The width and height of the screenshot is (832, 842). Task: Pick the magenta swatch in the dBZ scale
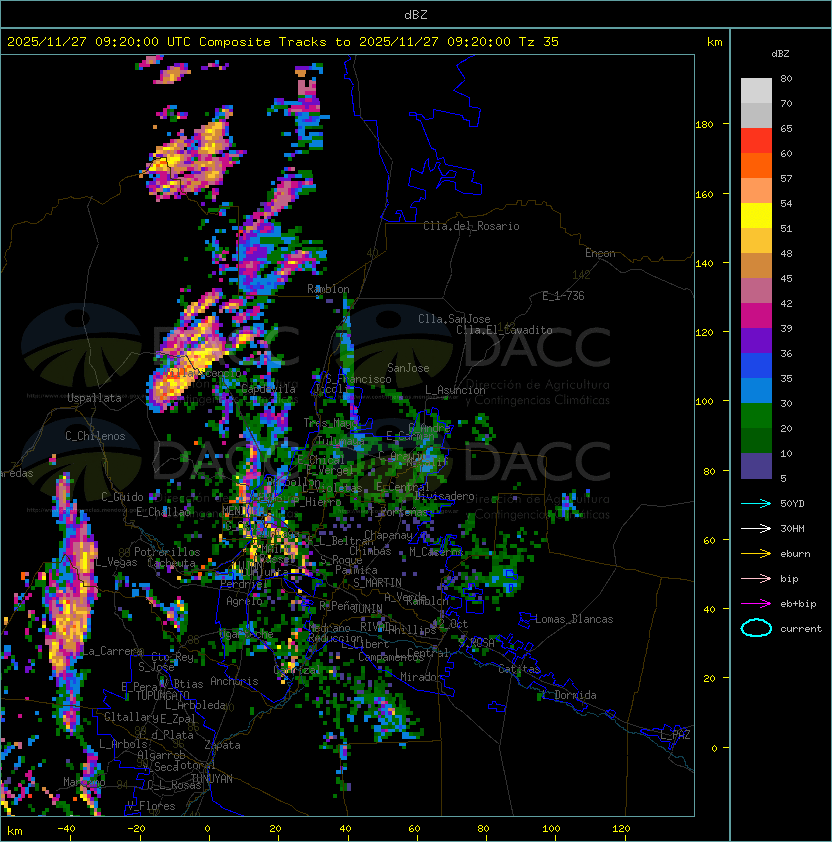(x=756, y=315)
